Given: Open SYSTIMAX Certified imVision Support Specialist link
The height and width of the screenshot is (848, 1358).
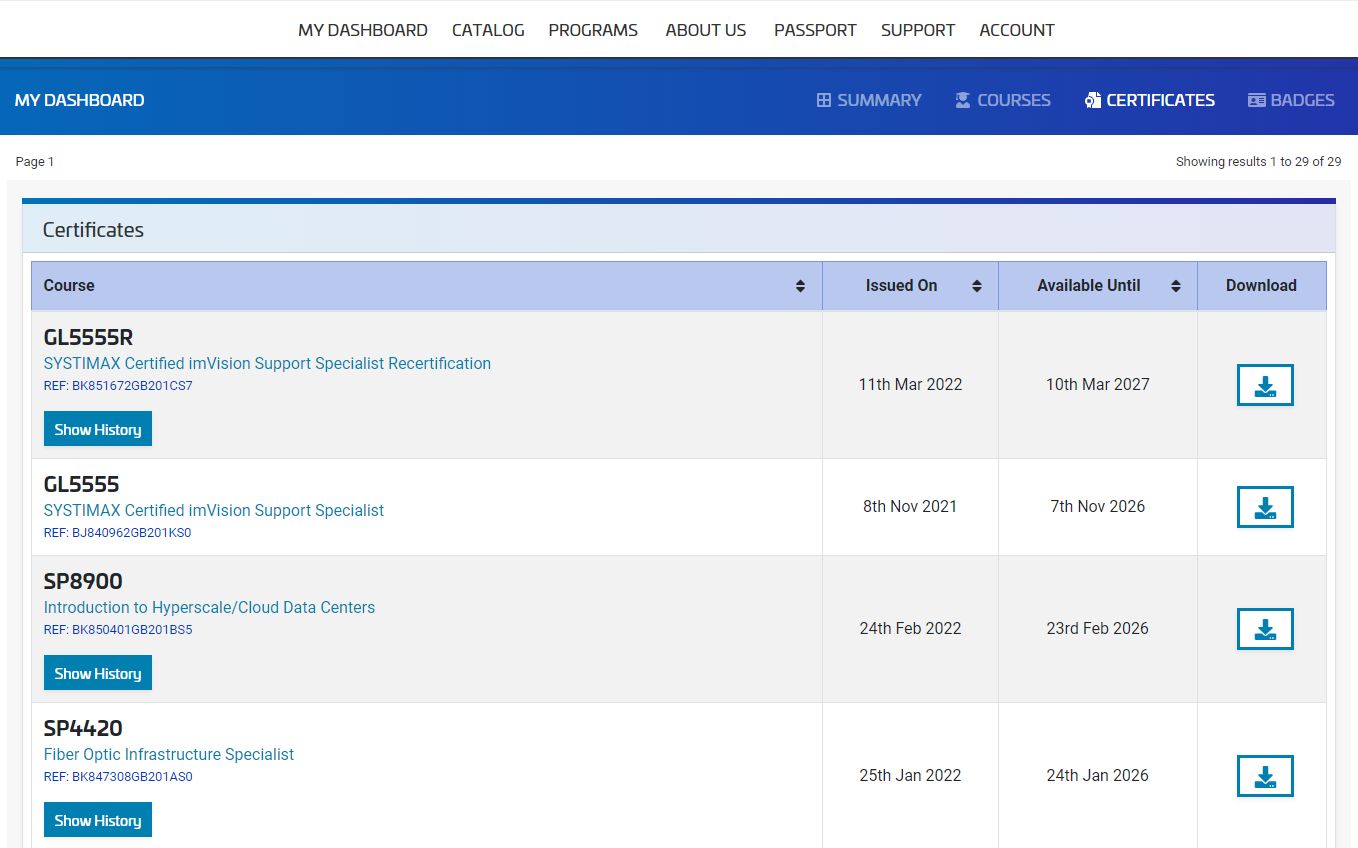Looking at the screenshot, I should (214, 511).
